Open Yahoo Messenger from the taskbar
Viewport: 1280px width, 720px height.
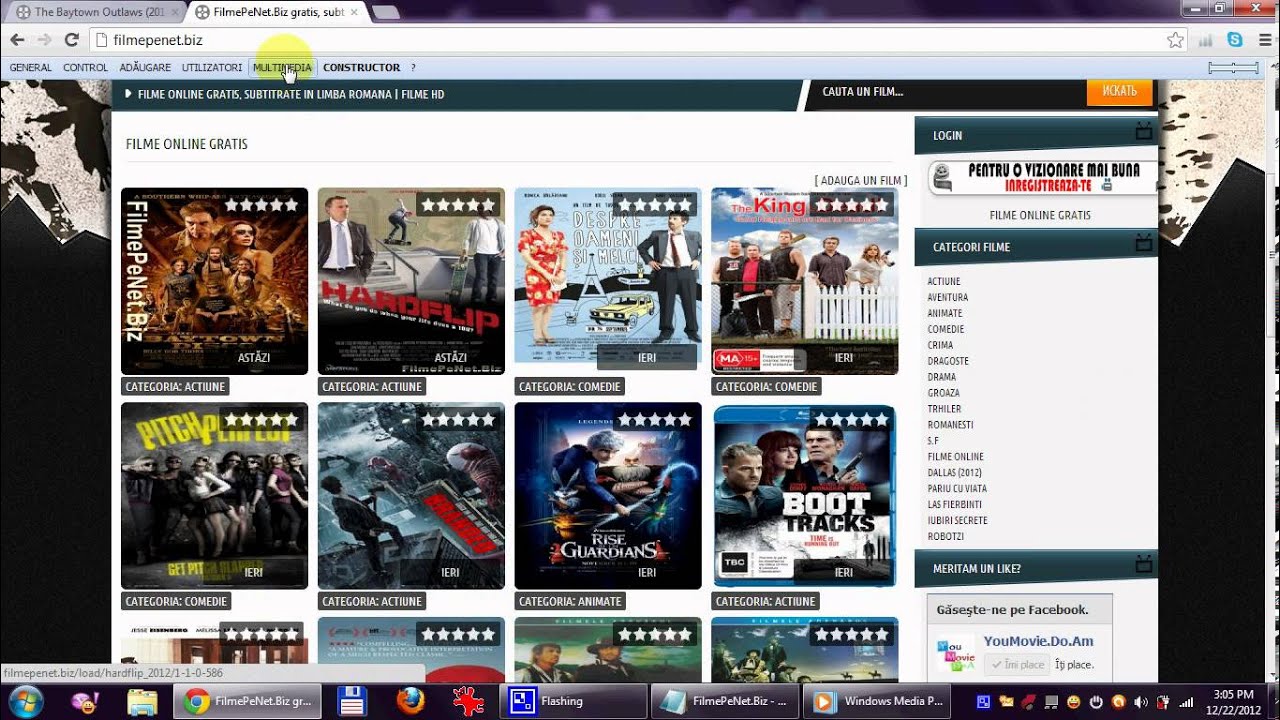(x=85, y=702)
